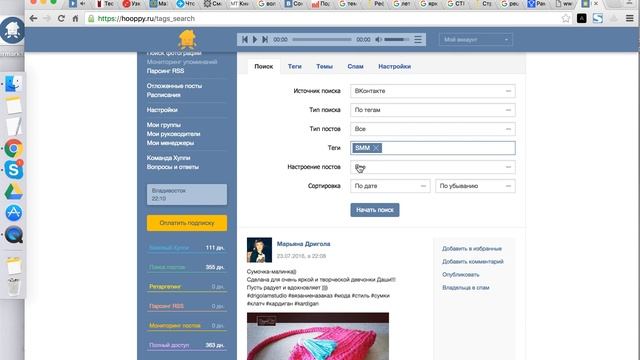
Task: Switch to the 'Поиск' tab
Action: coord(264,66)
